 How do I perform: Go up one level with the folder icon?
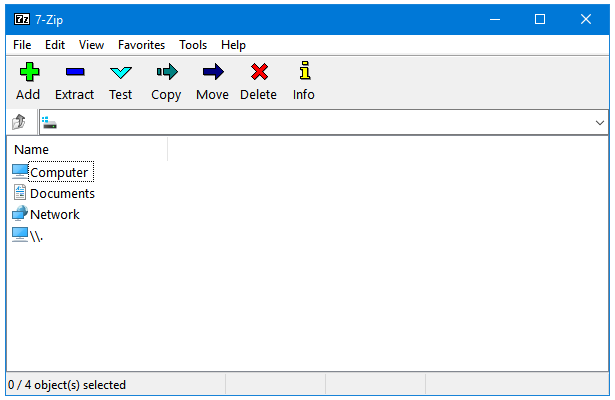pyautogui.click(x=19, y=122)
